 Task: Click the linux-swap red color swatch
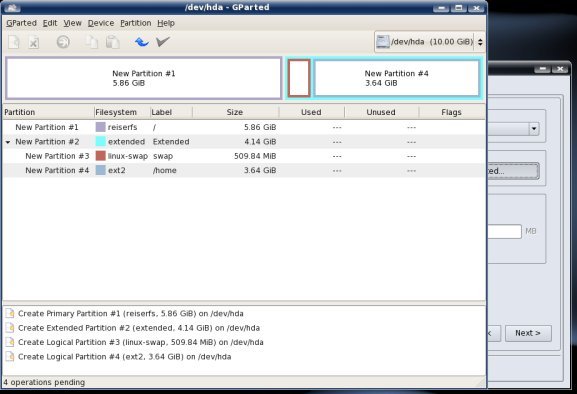click(x=100, y=156)
